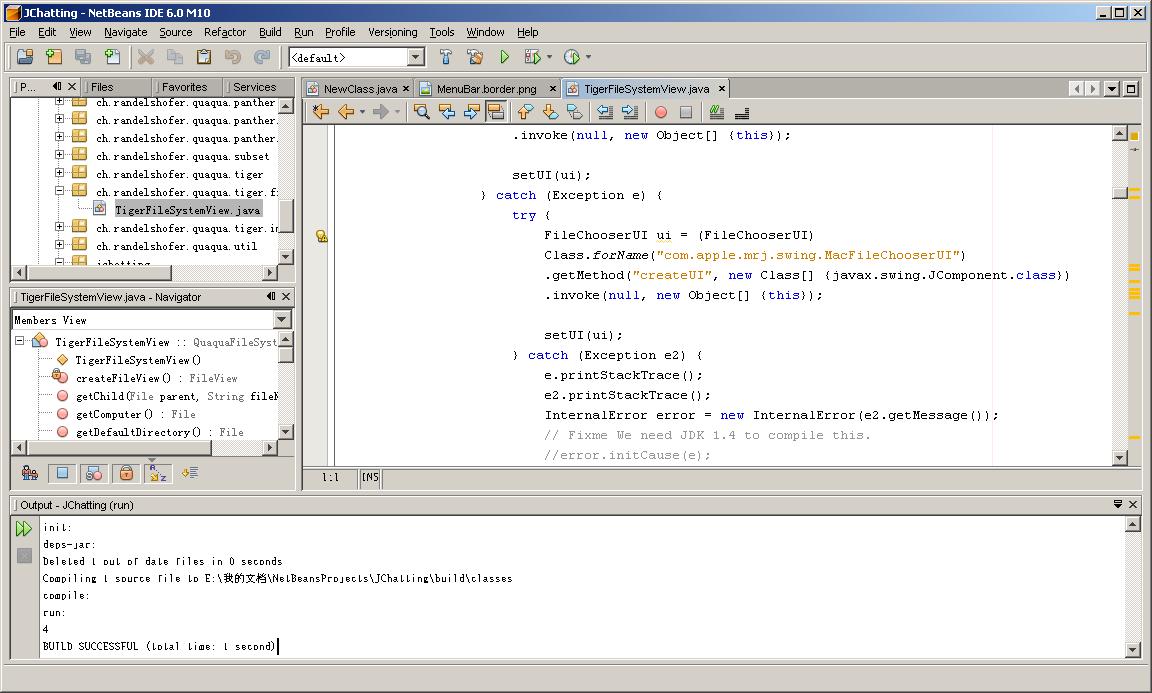Go to next bookmark icon
1152x693 pixels.
(550, 112)
